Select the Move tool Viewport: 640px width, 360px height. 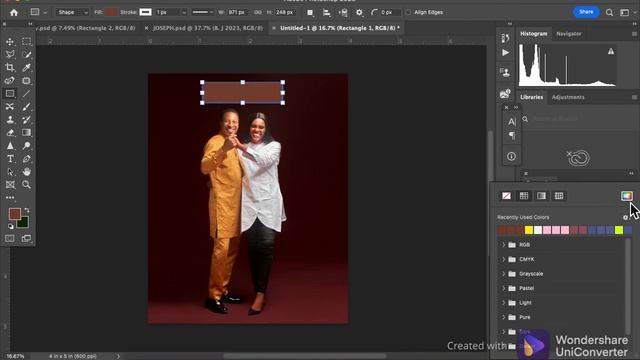tap(10, 42)
